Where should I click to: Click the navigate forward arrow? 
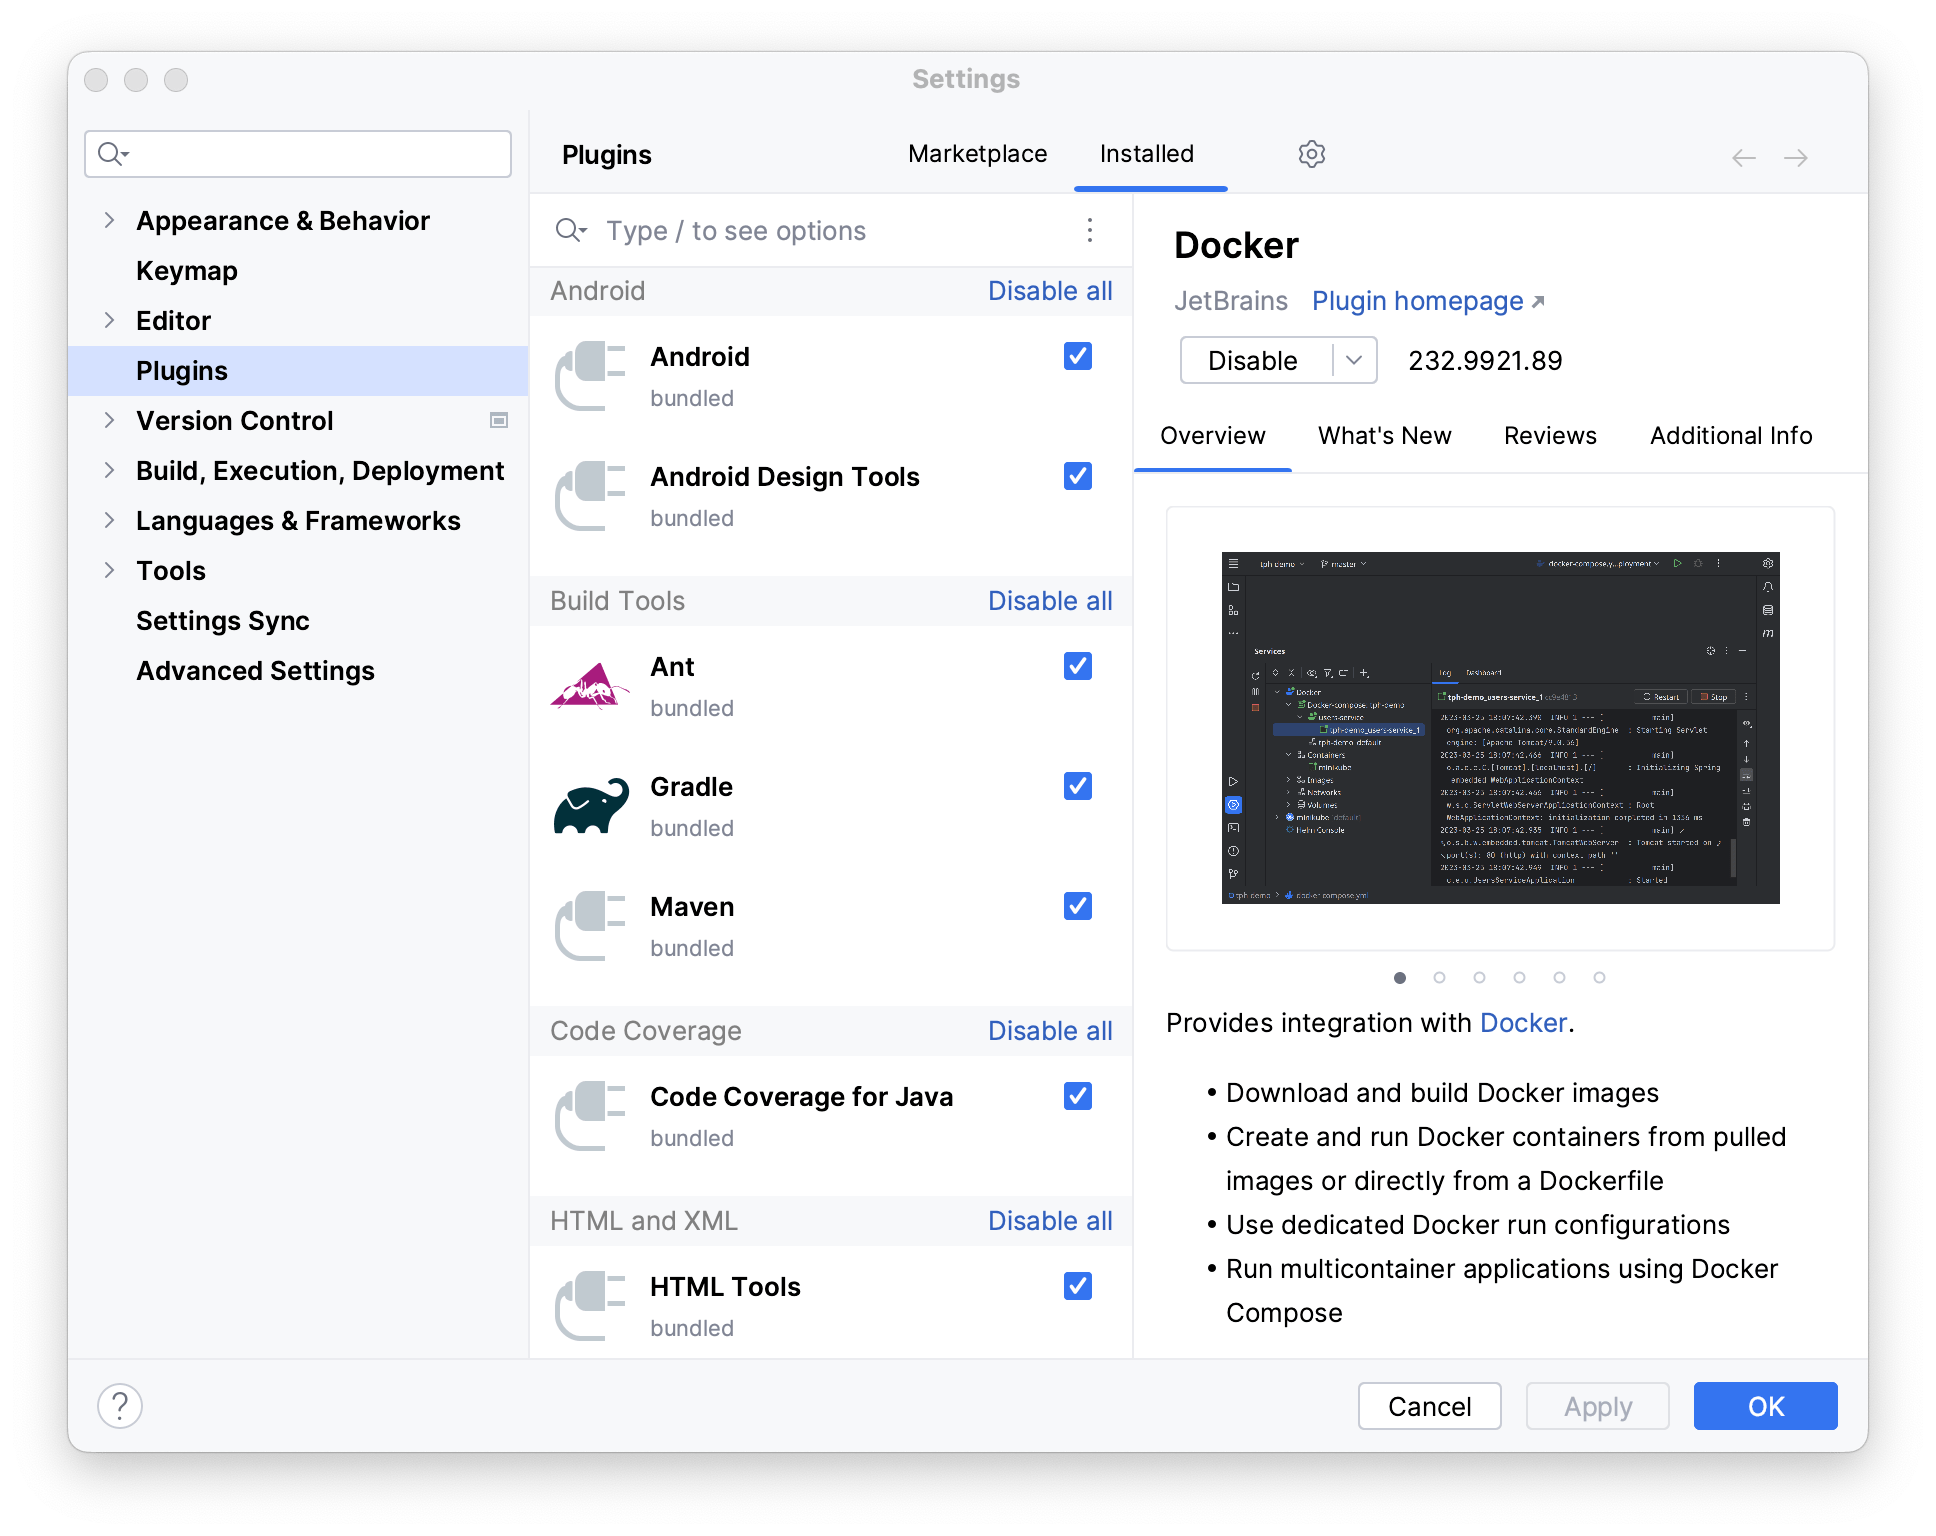(x=1795, y=158)
